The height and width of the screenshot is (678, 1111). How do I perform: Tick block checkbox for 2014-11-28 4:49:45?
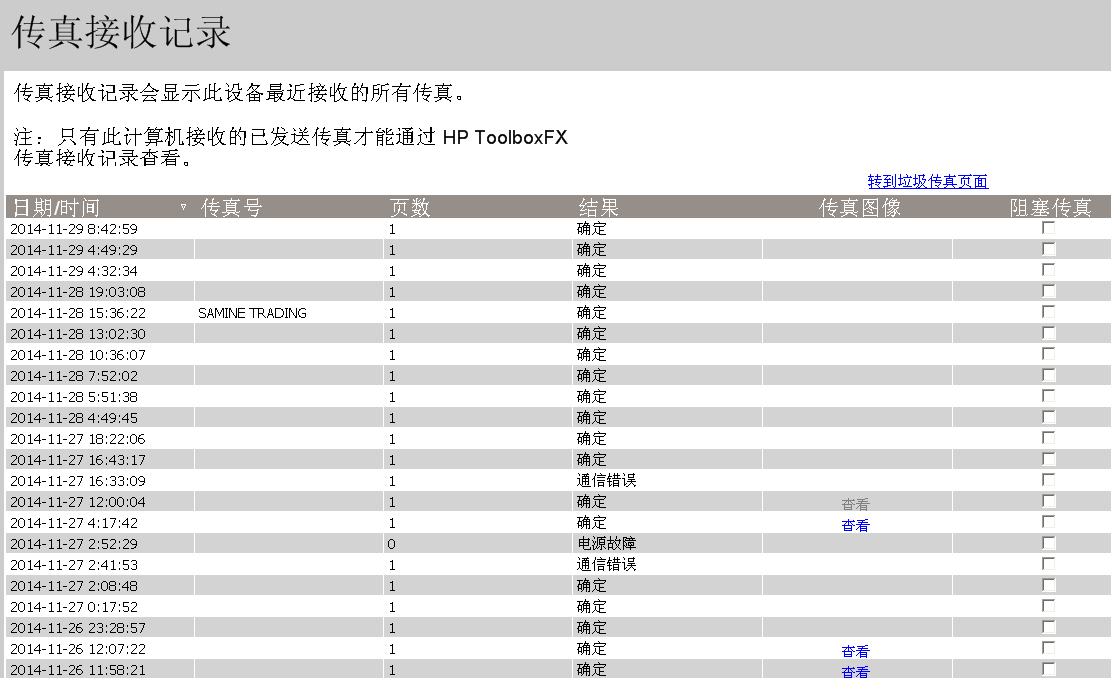(x=1048, y=417)
